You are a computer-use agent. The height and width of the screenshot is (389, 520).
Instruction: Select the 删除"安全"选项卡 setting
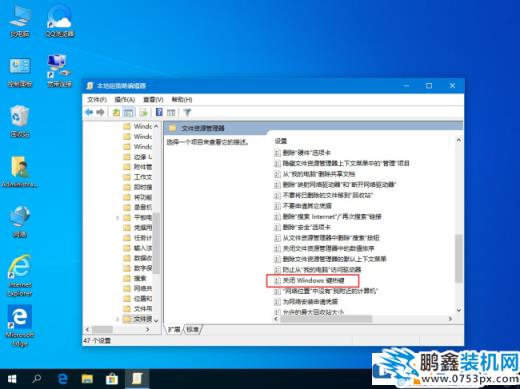tap(303, 227)
